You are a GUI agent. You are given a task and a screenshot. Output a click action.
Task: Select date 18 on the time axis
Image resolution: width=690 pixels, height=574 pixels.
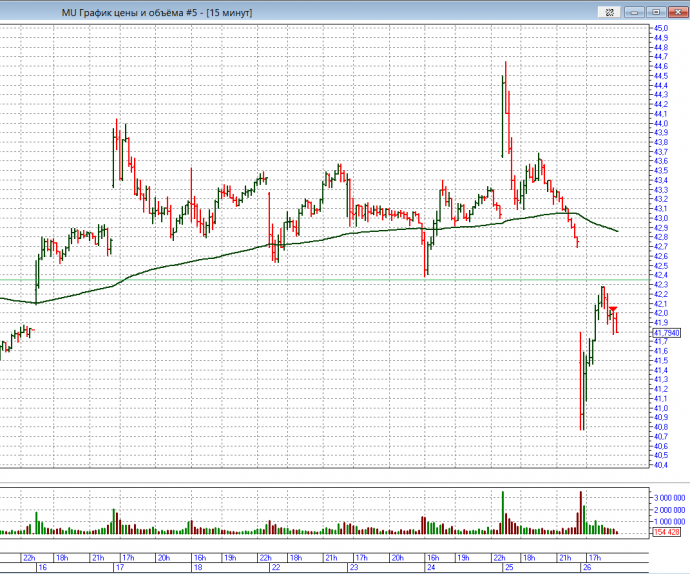tap(198, 567)
